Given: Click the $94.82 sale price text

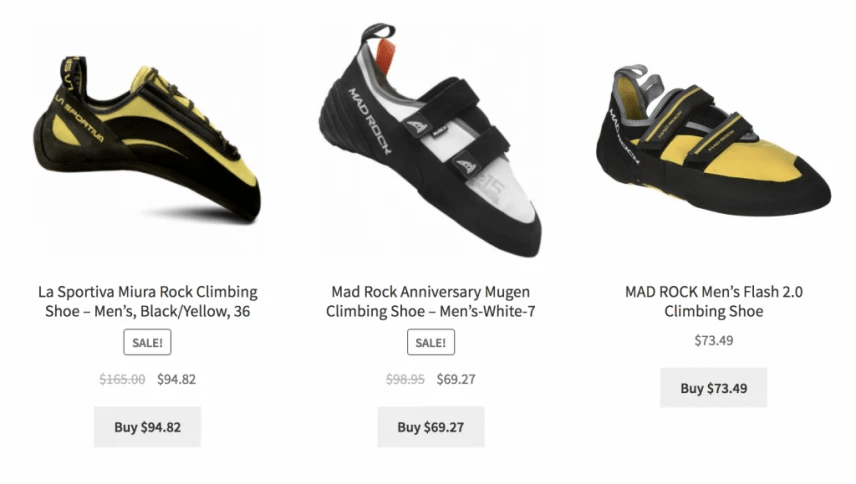Looking at the screenshot, I should coord(176,379).
